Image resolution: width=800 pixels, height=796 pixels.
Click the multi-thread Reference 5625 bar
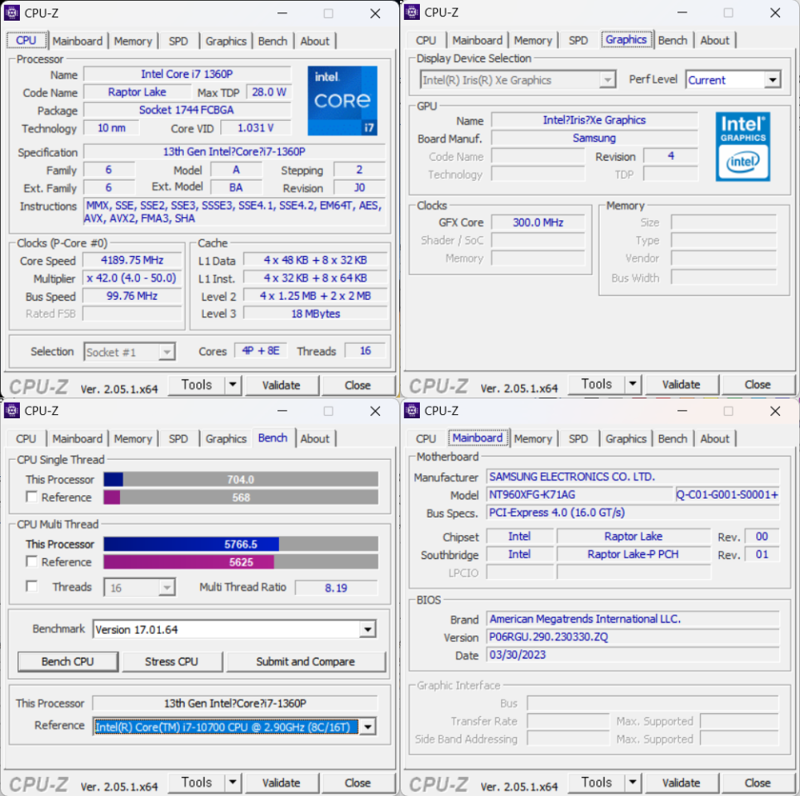pos(241,562)
